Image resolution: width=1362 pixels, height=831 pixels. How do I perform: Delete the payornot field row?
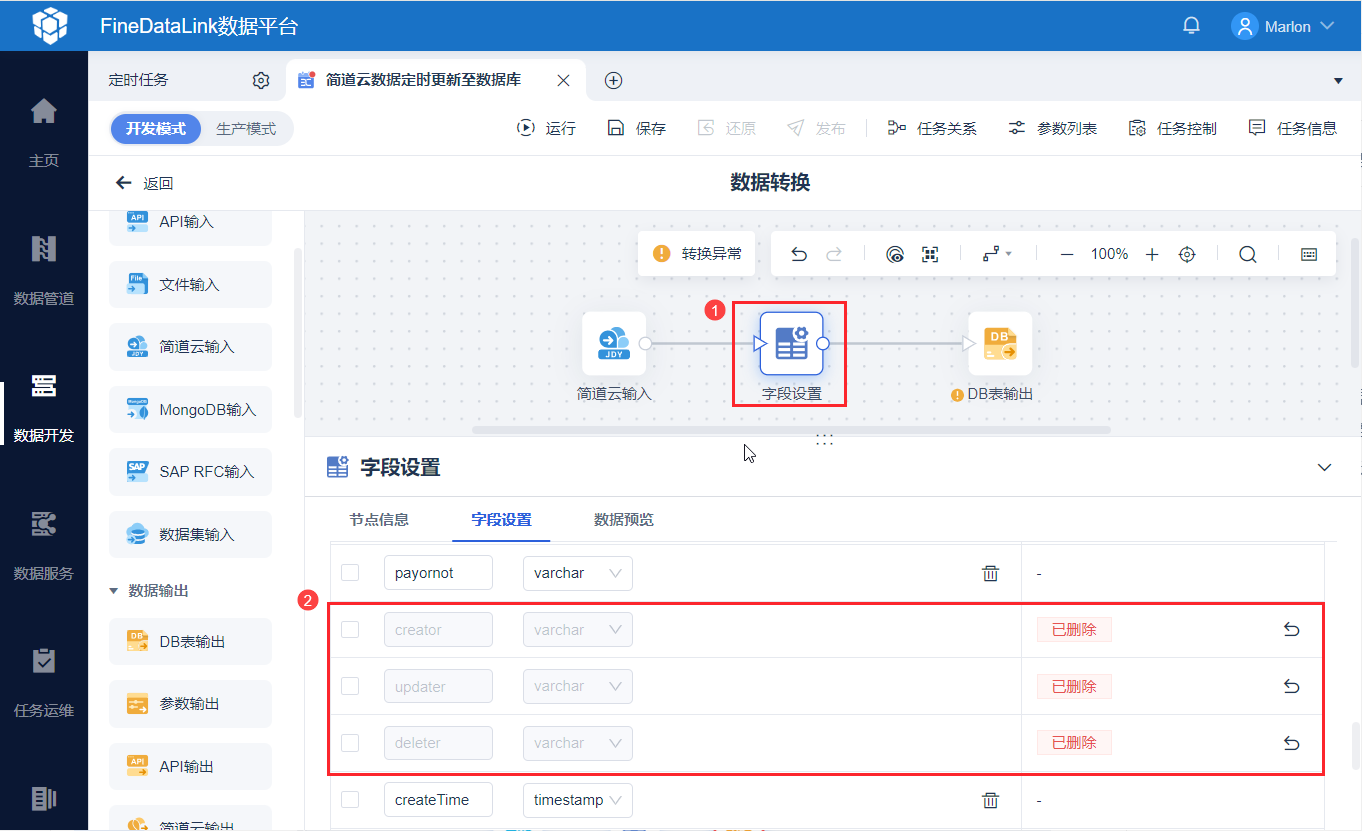(x=990, y=573)
